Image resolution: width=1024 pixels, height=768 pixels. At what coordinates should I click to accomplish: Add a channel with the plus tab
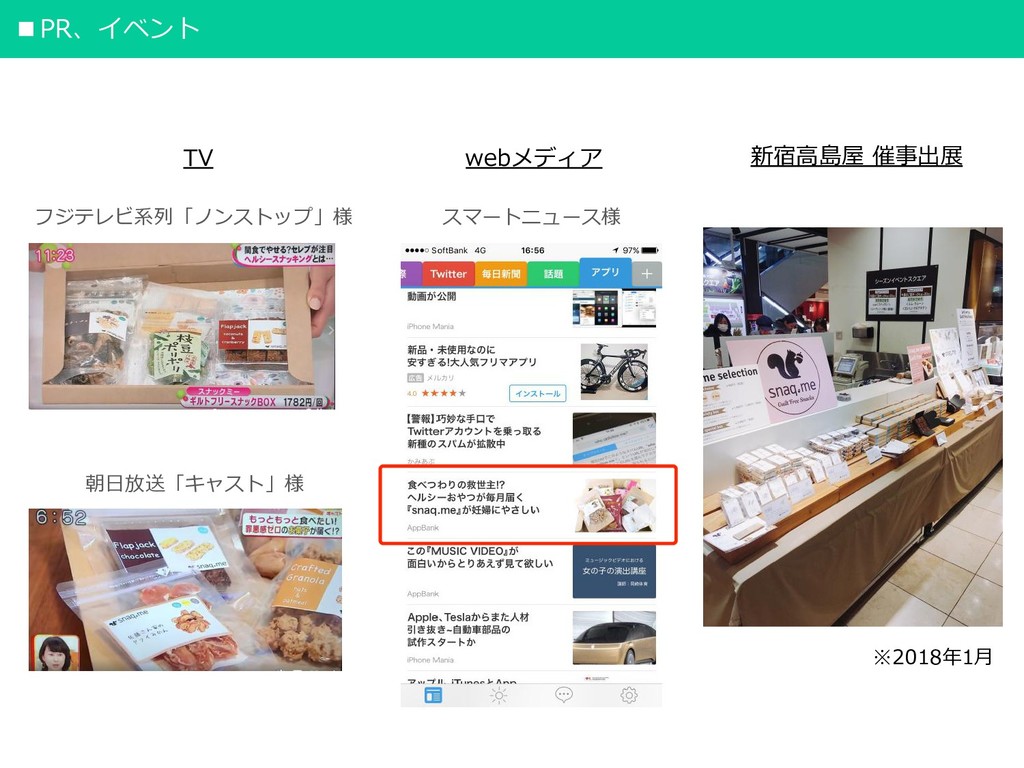click(647, 274)
